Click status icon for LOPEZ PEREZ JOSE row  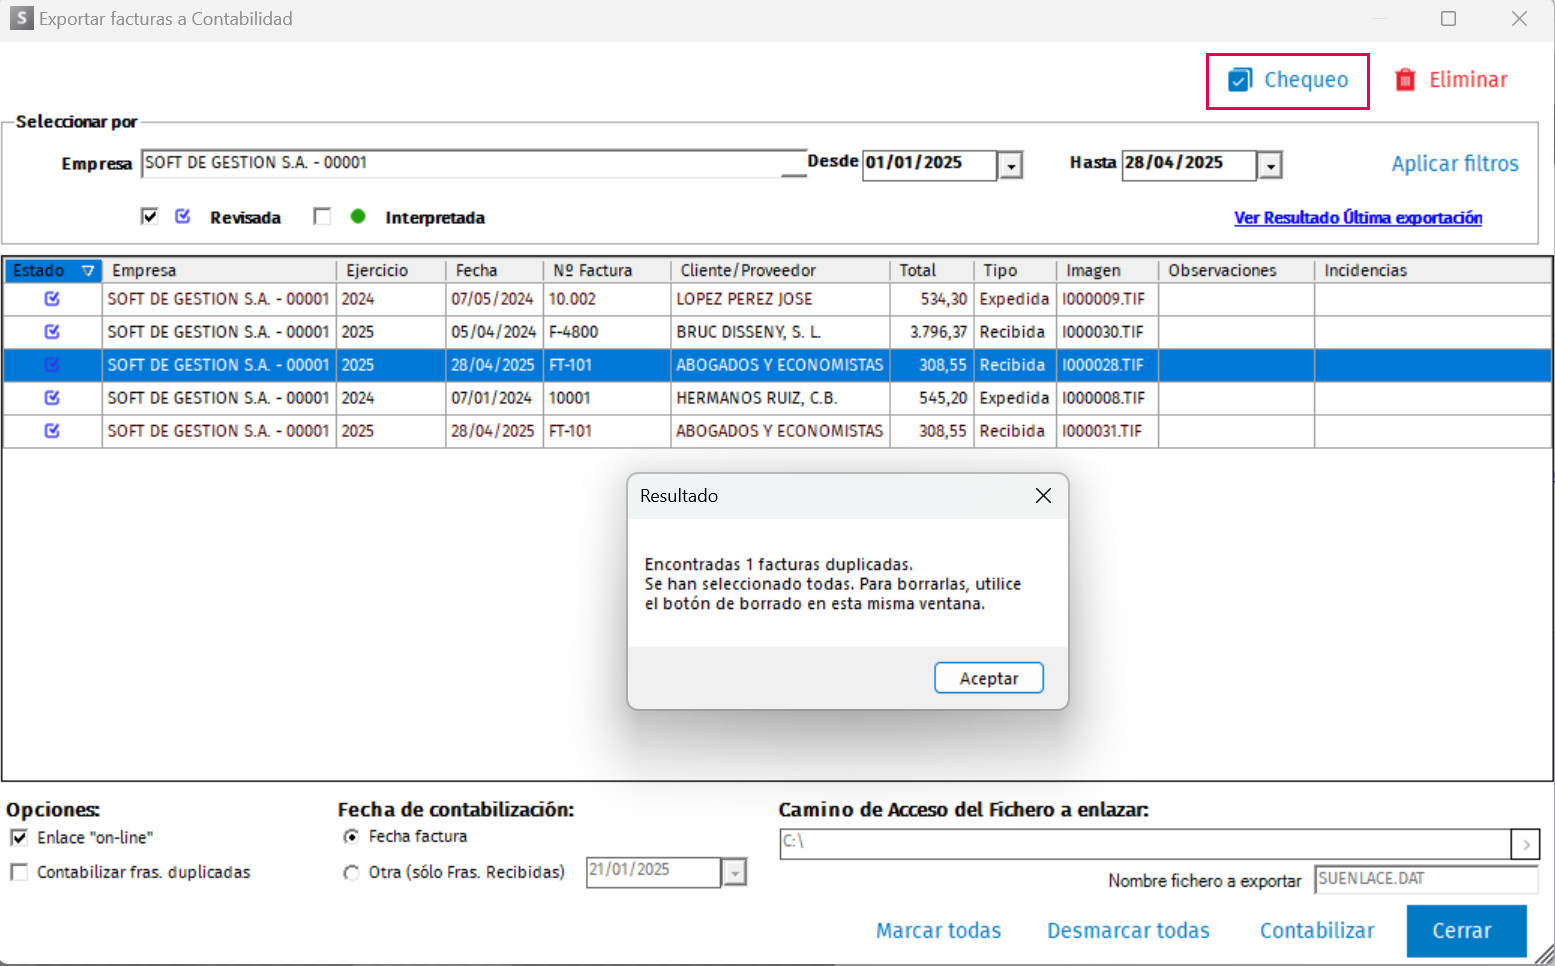coord(52,299)
